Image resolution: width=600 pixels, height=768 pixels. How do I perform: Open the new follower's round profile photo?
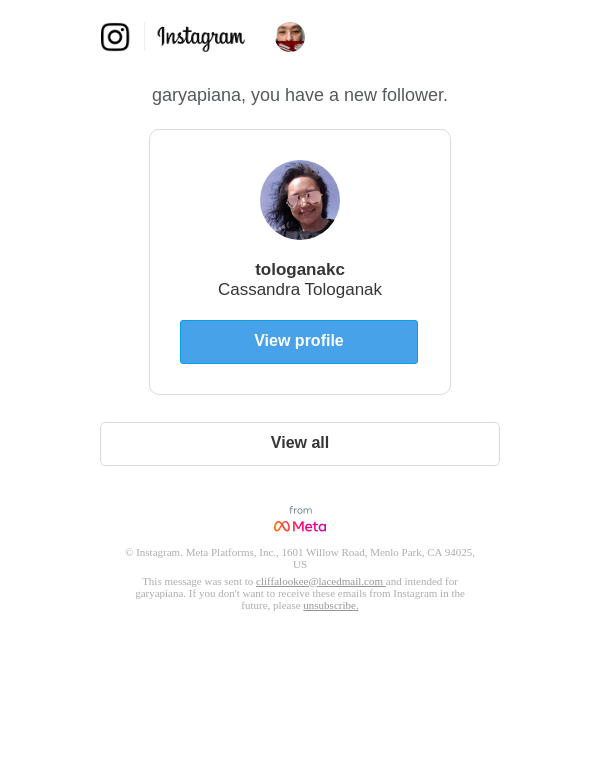coord(300,200)
